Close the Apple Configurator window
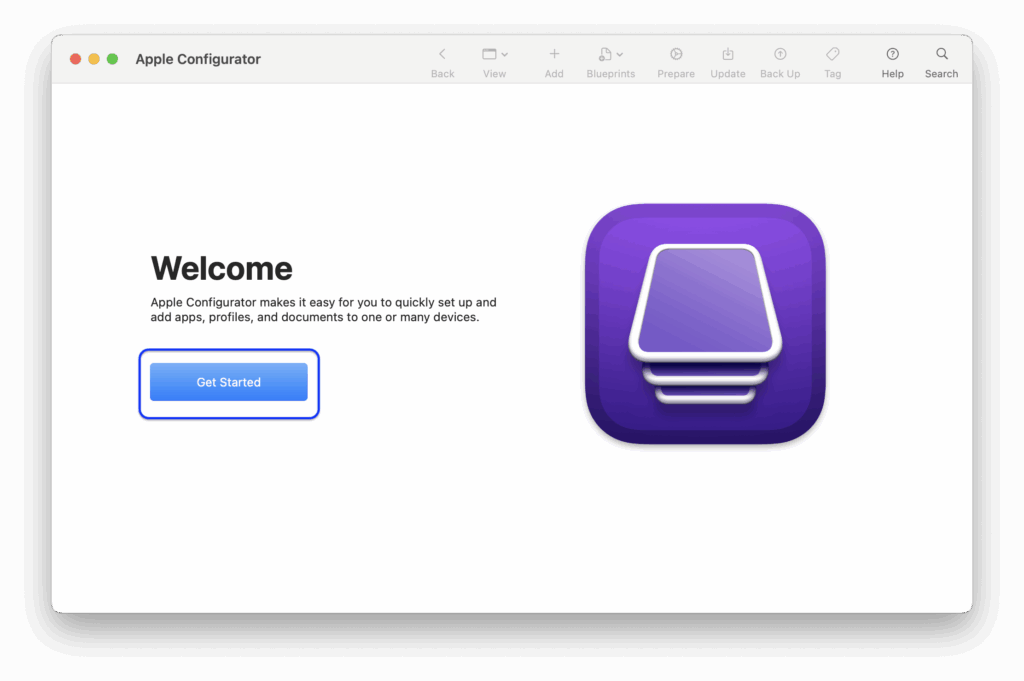The image size is (1024, 681). point(75,59)
